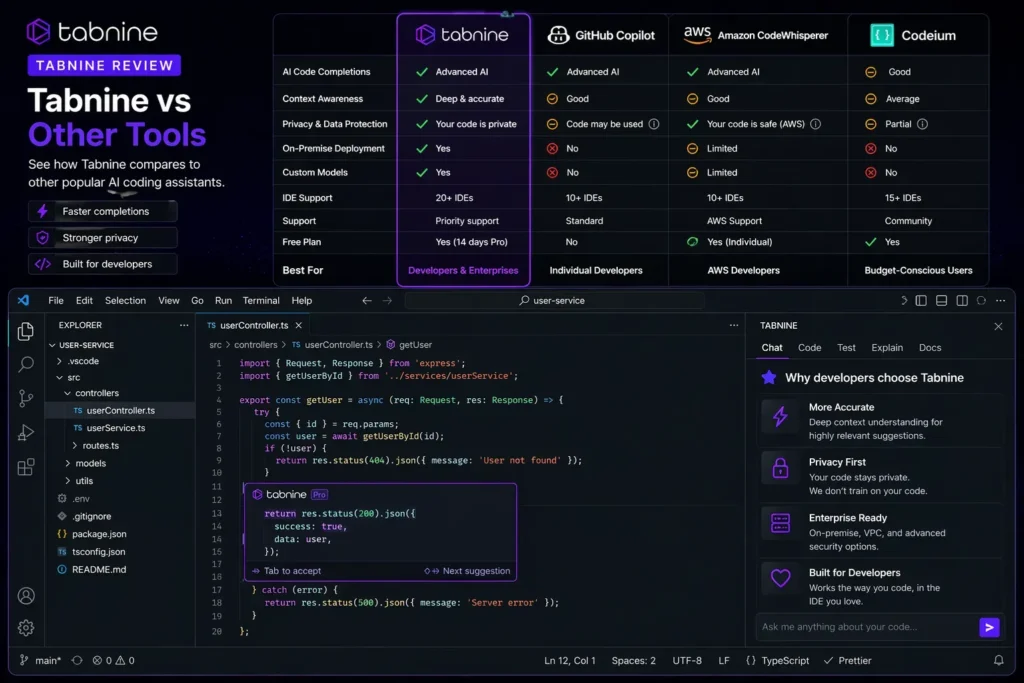1024x683 pixels.
Task: Click Tab to accept in suggestion popup
Action: click(287, 571)
